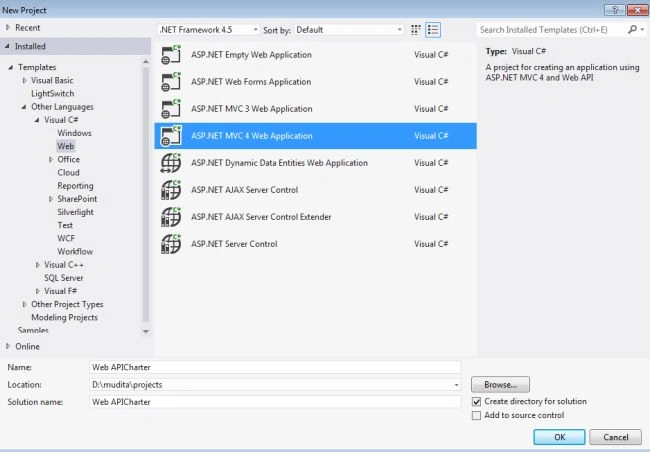Screen dimensions: 650x452
Task: Expand the SharePoint node
Action: [51, 199]
